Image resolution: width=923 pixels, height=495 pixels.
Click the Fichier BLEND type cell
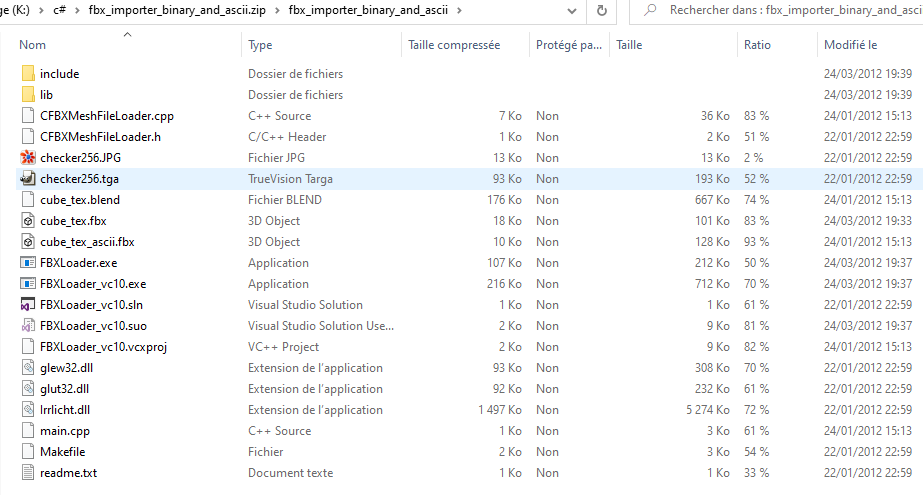click(x=285, y=200)
